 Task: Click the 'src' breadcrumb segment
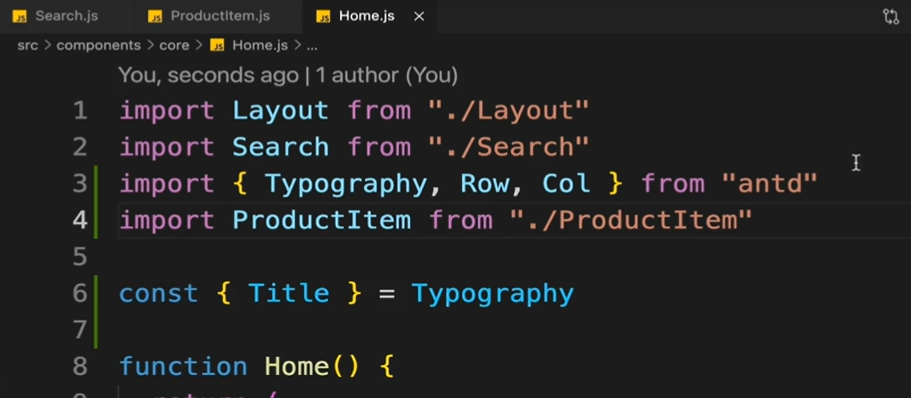pos(27,45)
